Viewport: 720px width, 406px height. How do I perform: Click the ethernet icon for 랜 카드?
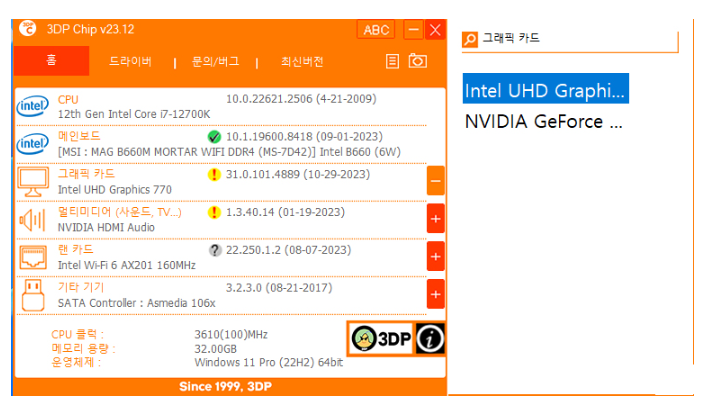pos(33,257)
